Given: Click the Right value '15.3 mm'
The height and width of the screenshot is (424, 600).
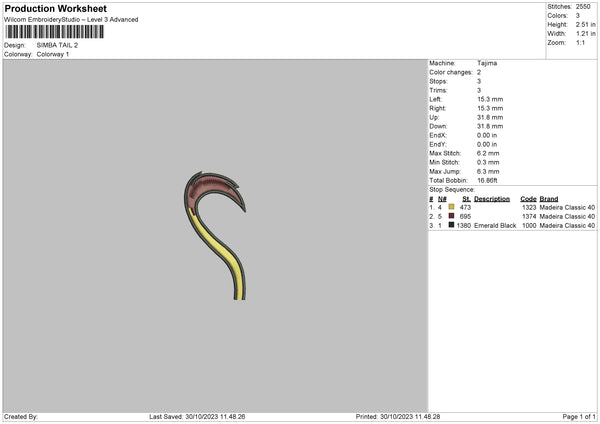Looking at the screenshot, I should (490, 108).
